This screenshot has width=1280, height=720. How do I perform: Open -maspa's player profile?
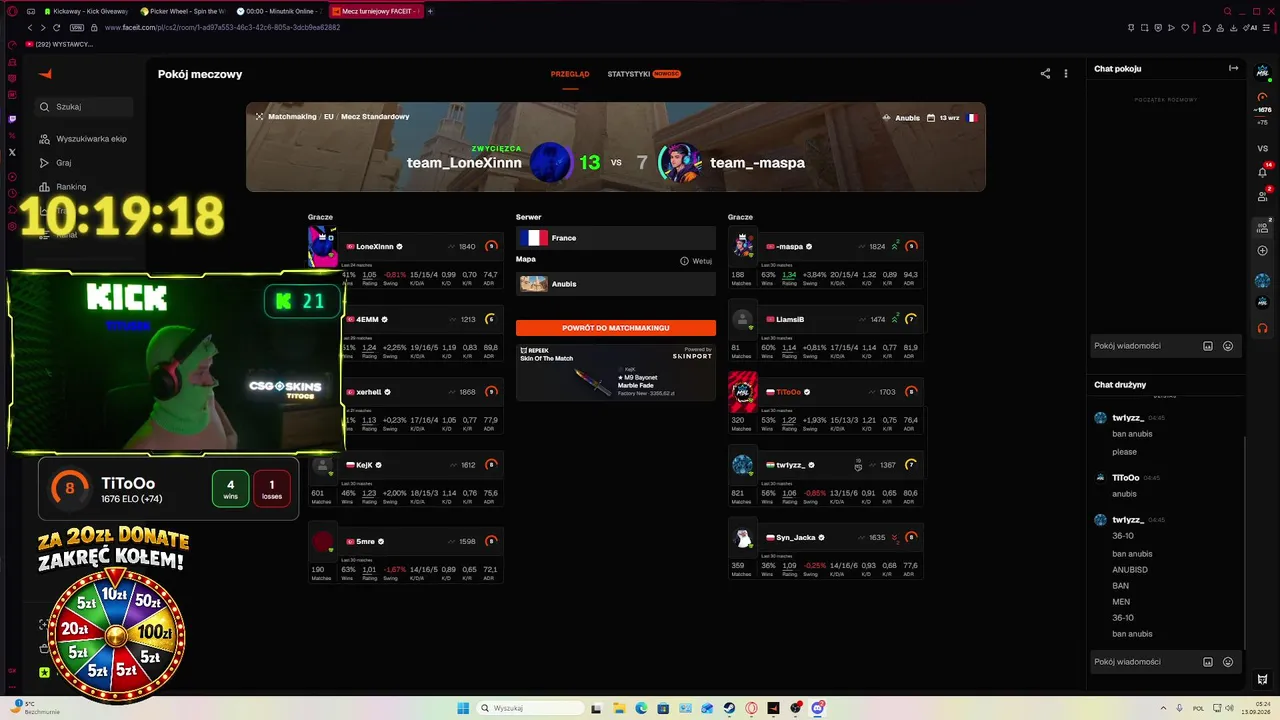pyautogui.click(x=789, y=246)
